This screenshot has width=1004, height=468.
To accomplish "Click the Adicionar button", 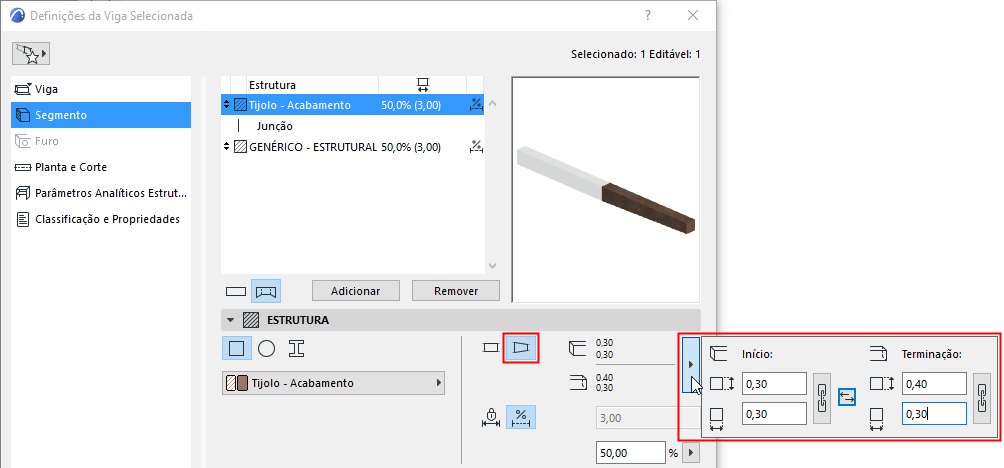I will (355, 291).
